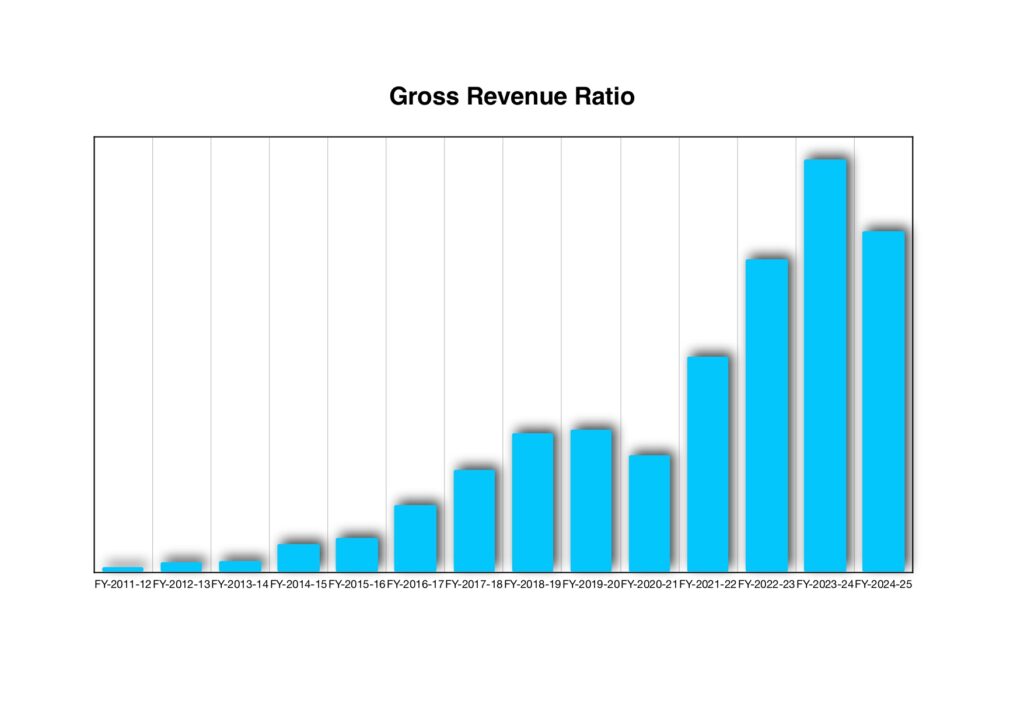Click the FY-2016-17 bar
The image size is (1024, 724).
pos(415,537)
